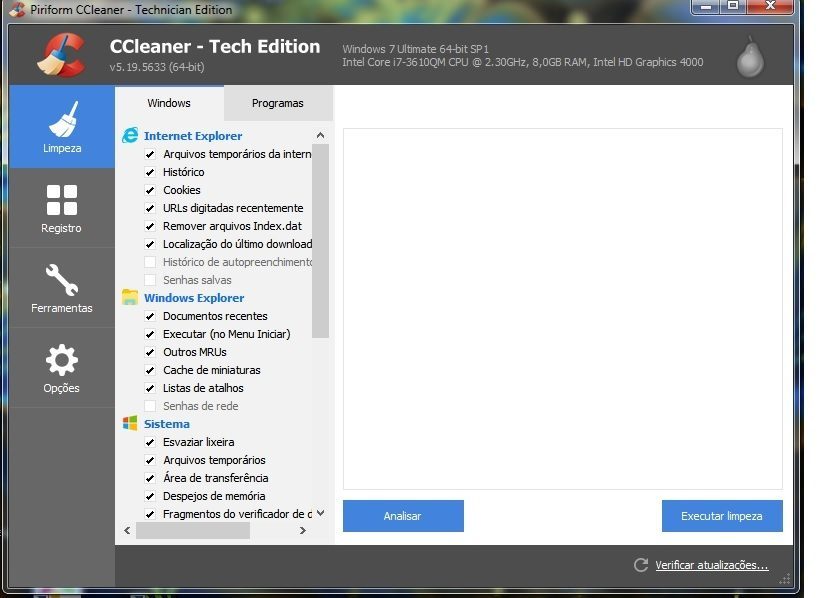
Task: Click the CCleaner logo in header
Action: point(61,55)
